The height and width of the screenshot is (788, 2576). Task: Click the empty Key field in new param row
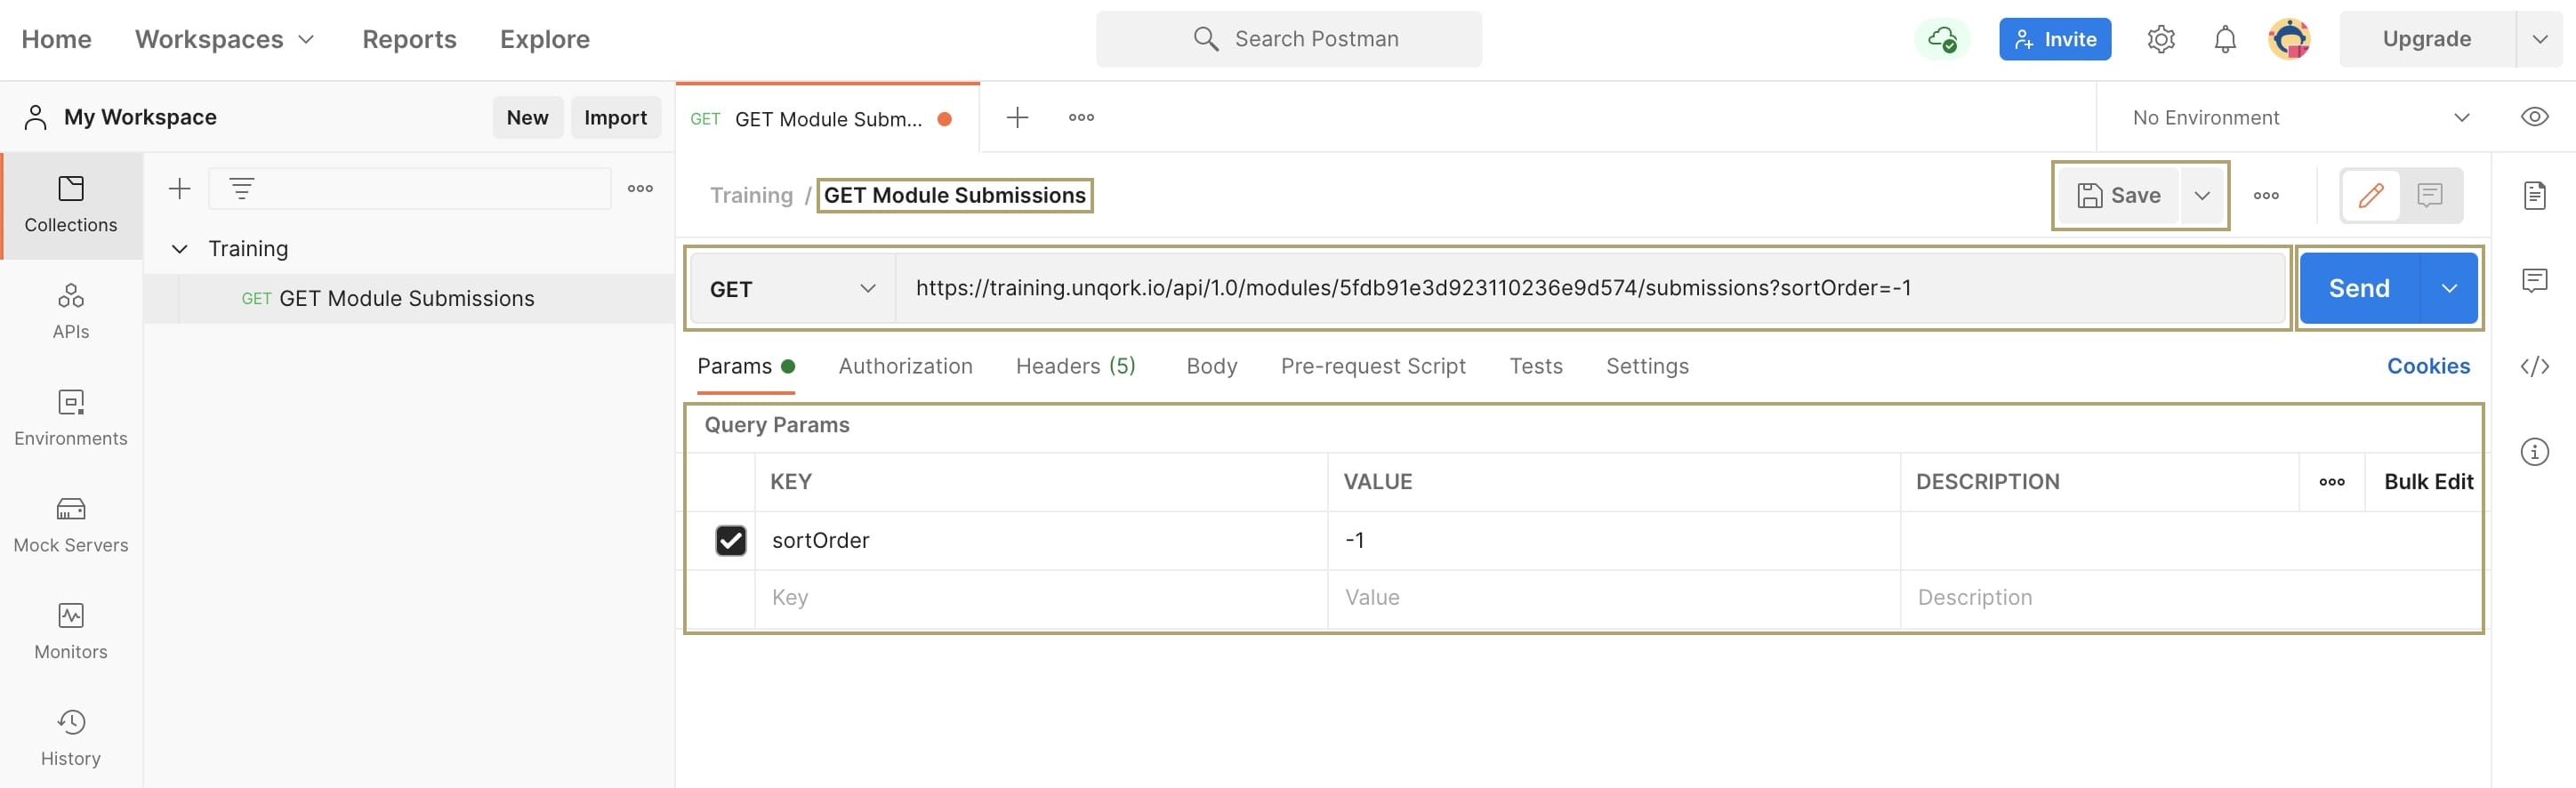(1041, 598)
